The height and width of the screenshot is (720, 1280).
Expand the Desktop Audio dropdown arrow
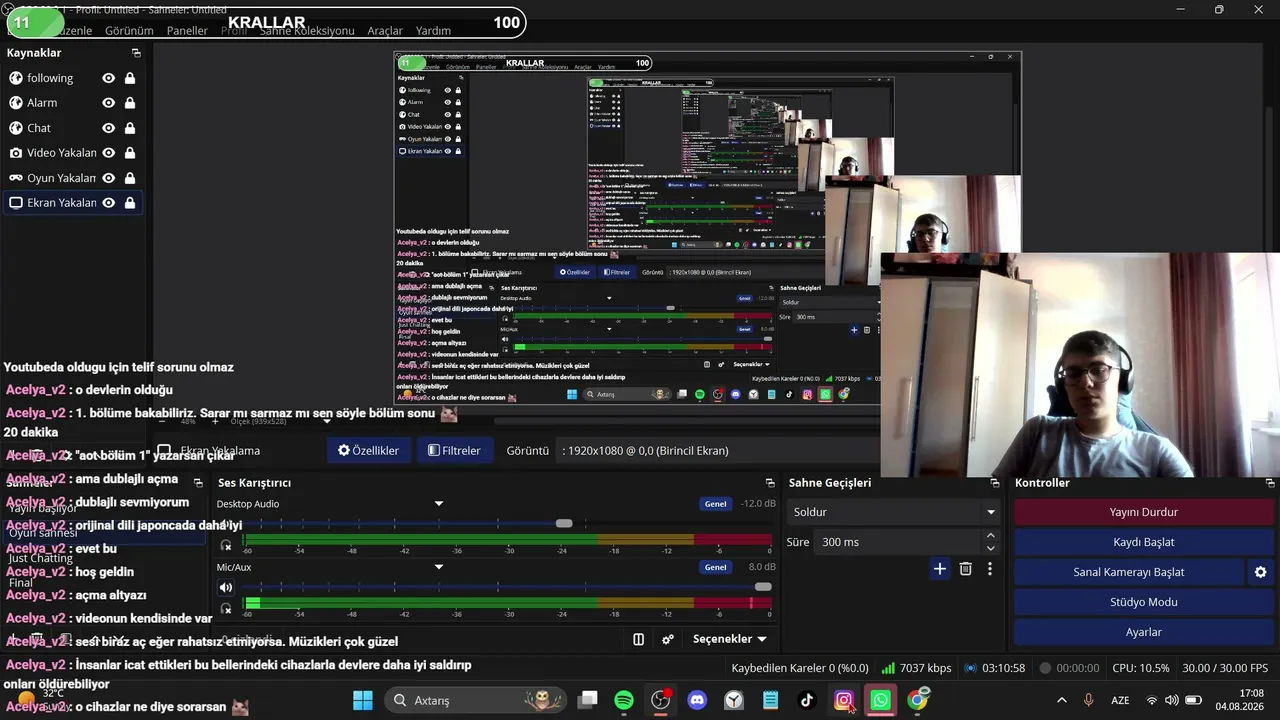point(438,504)
